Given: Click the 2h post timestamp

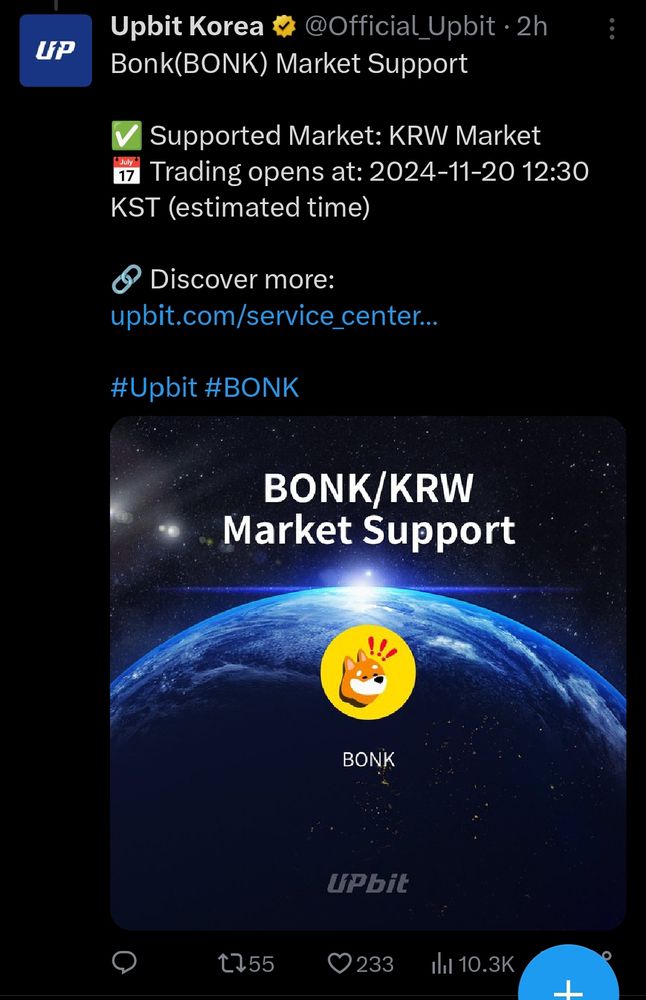Looking at the screenshot, I should pos(532,27).
